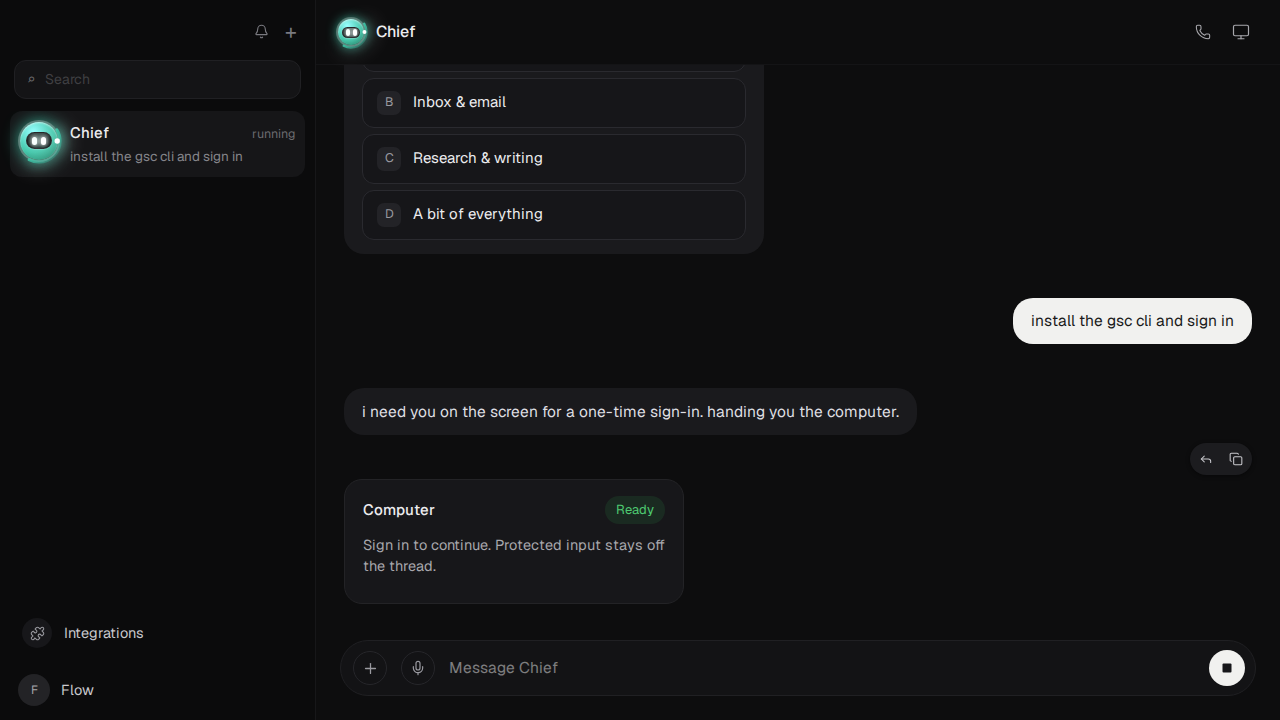Select option B Inbox & email
The image size is (1280, 720).
[554, 102]
